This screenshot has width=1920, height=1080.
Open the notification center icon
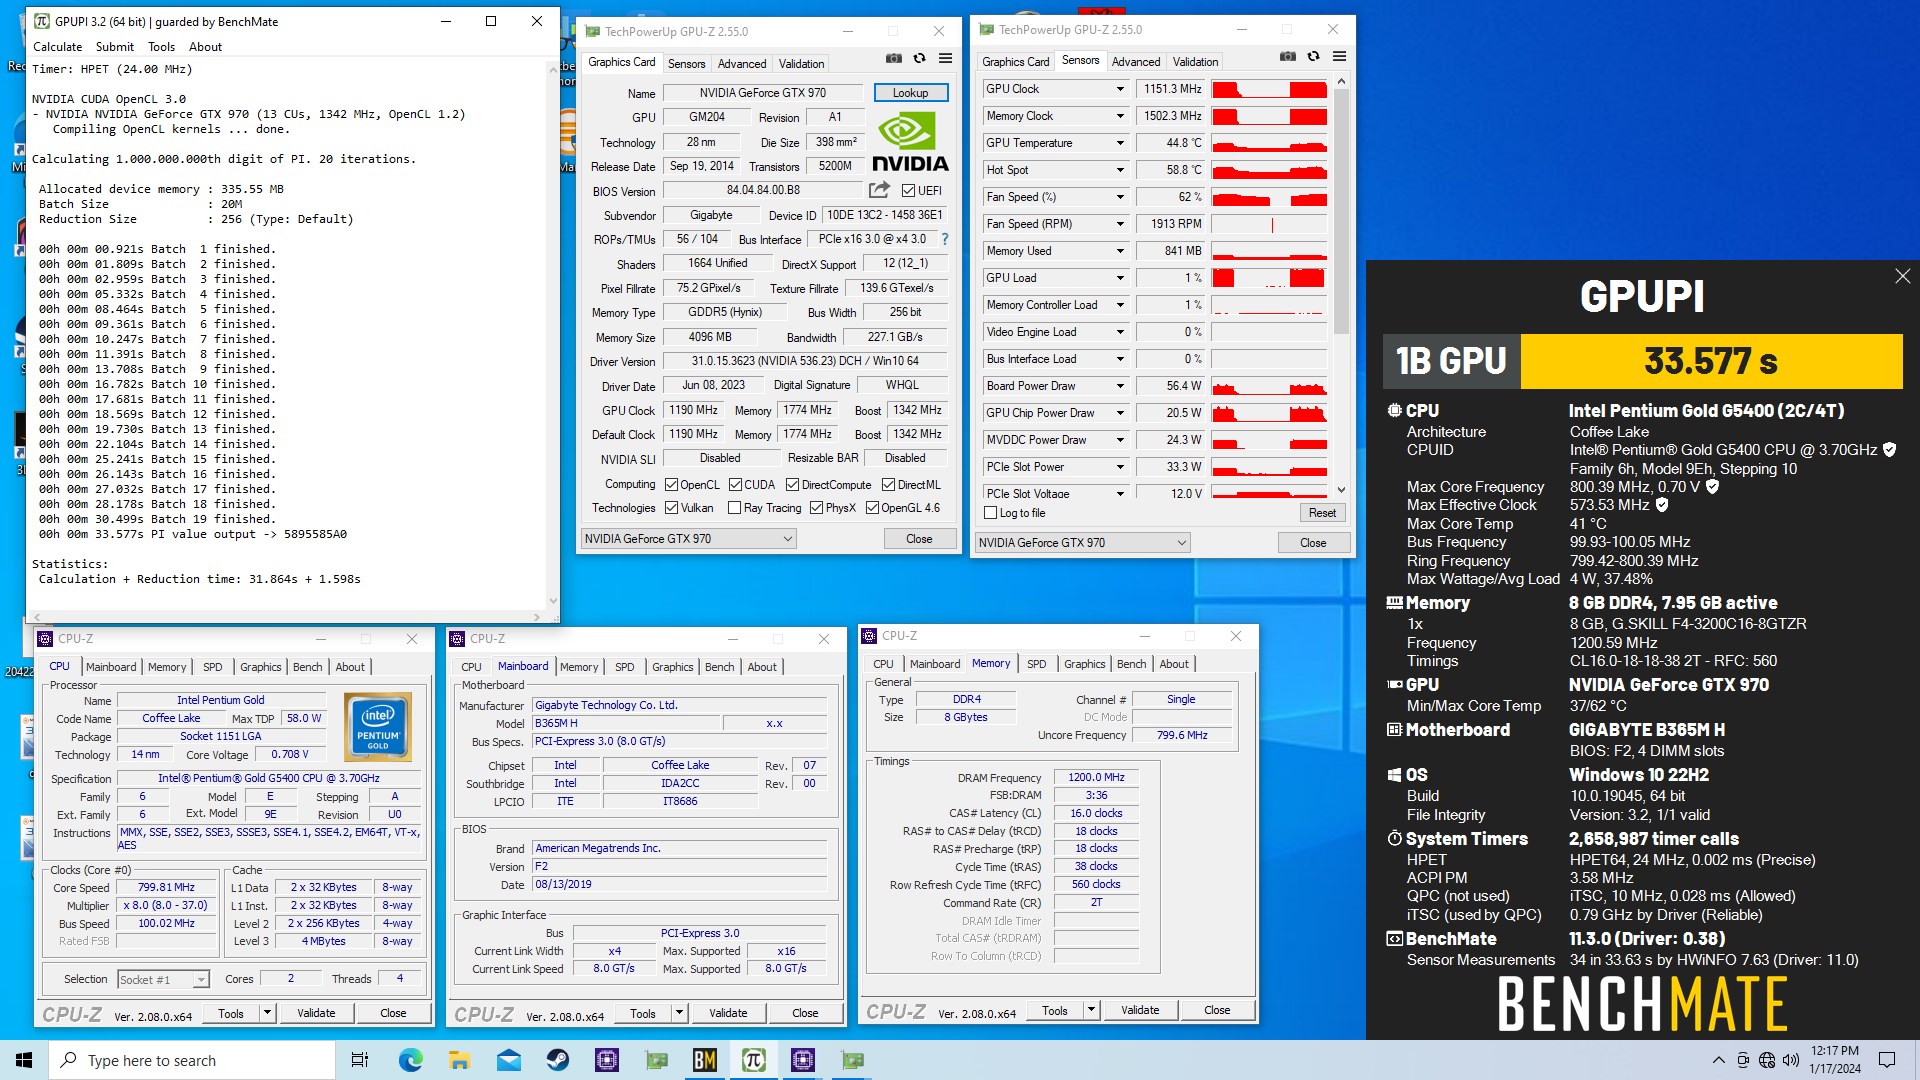(1887, 1060)
